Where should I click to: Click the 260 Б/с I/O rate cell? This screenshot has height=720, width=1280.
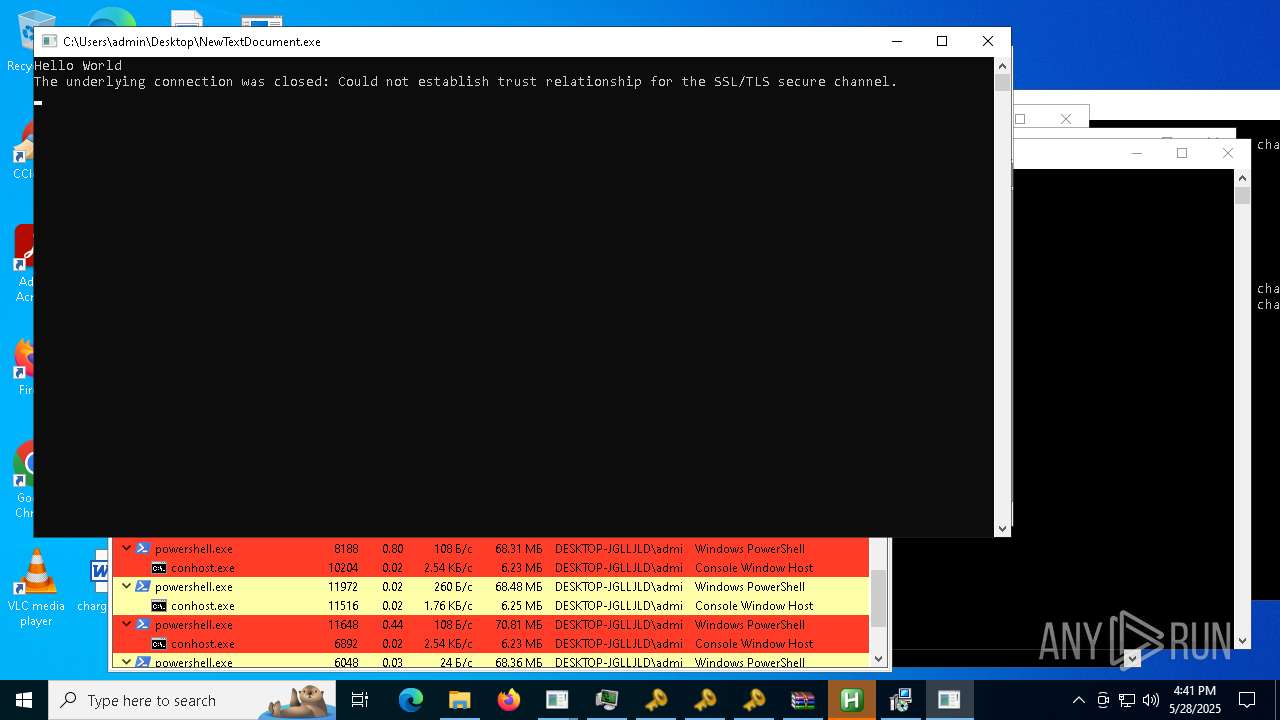[x=452, y=587]
